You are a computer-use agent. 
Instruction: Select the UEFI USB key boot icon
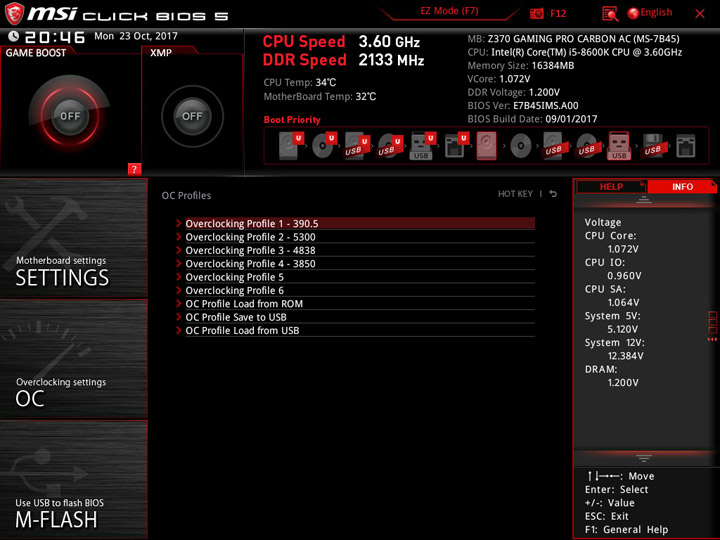pos(422,146)
